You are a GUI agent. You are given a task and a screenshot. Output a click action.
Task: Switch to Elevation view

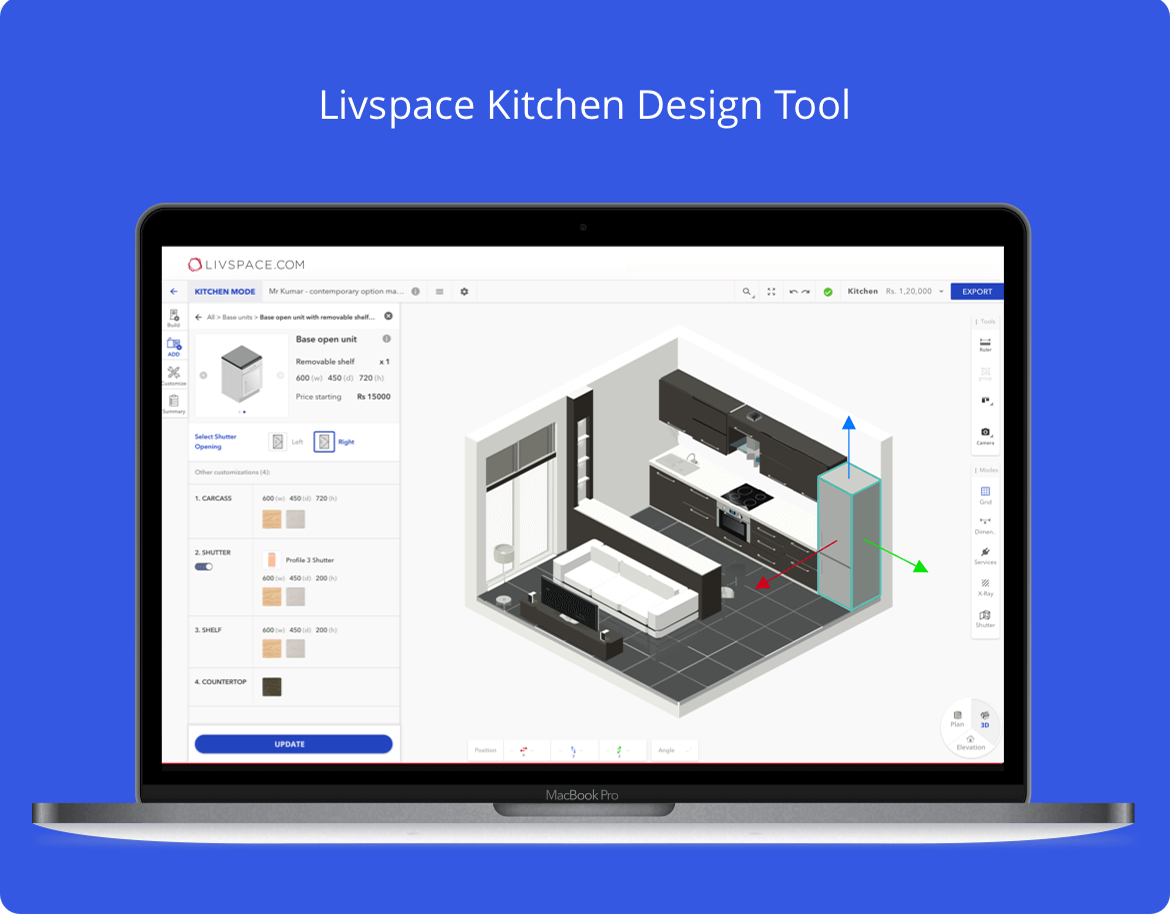pyautogui.click(x=971, y=743)
